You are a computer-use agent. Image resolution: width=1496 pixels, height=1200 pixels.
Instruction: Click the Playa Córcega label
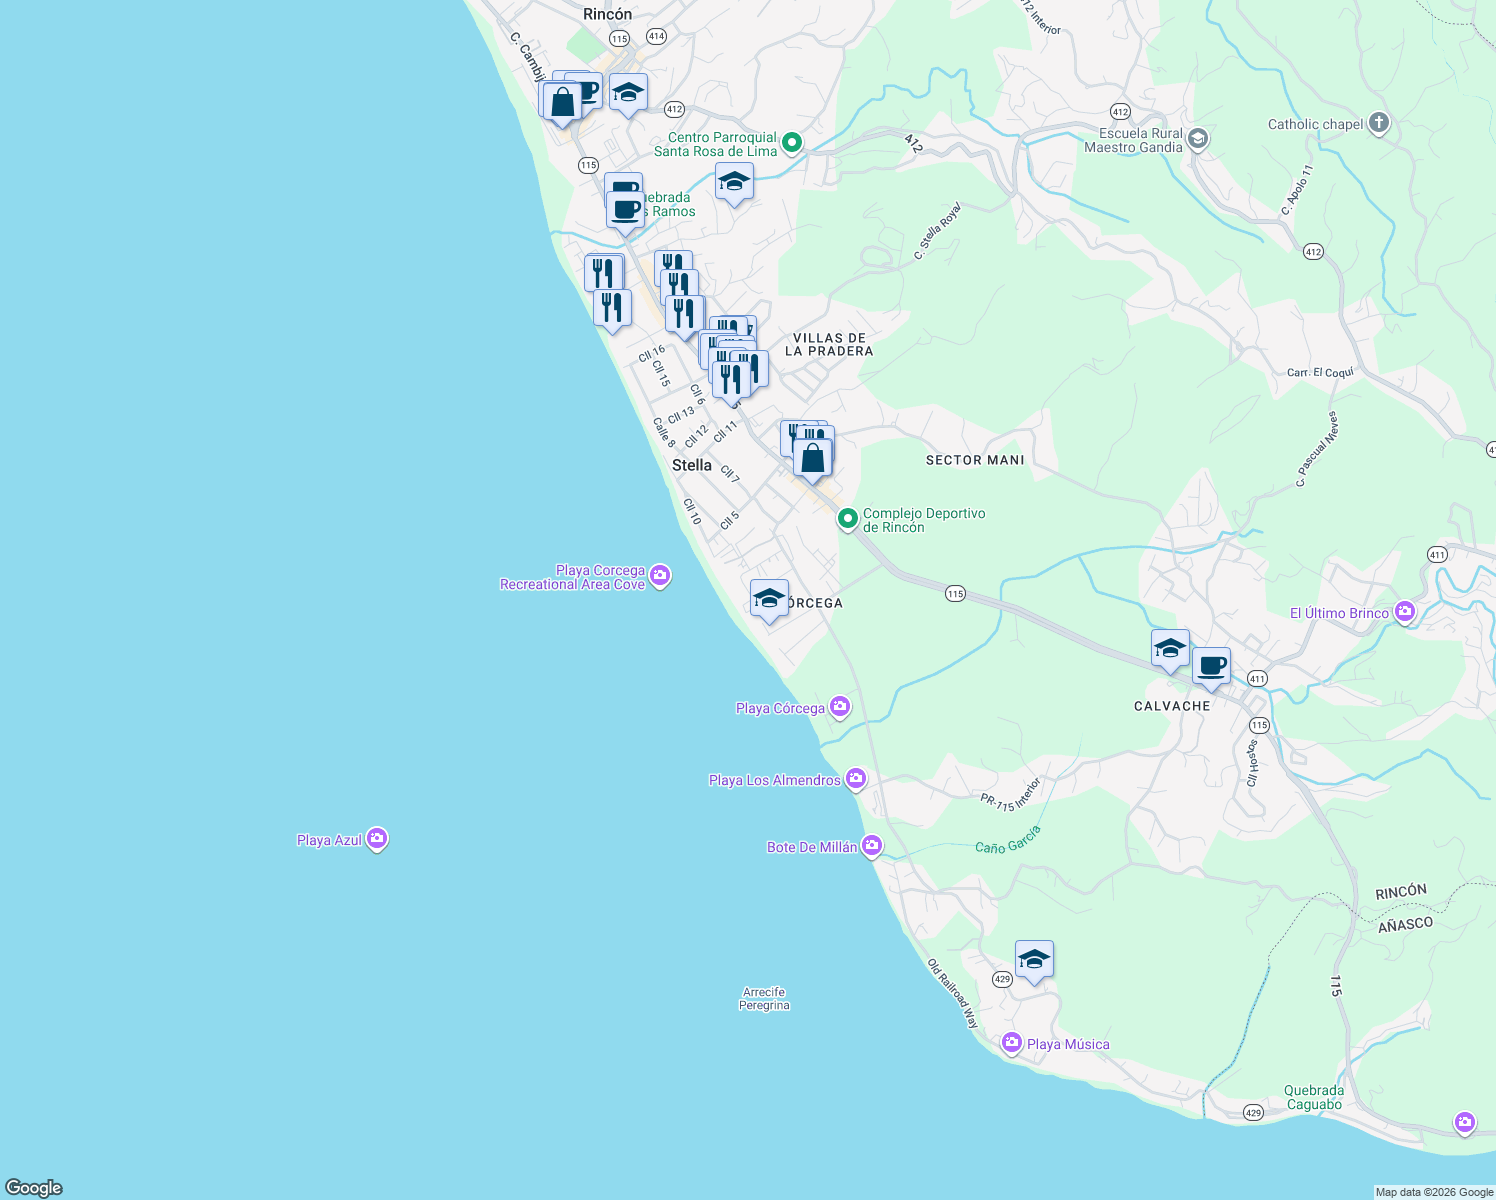(x=780, y=707)
